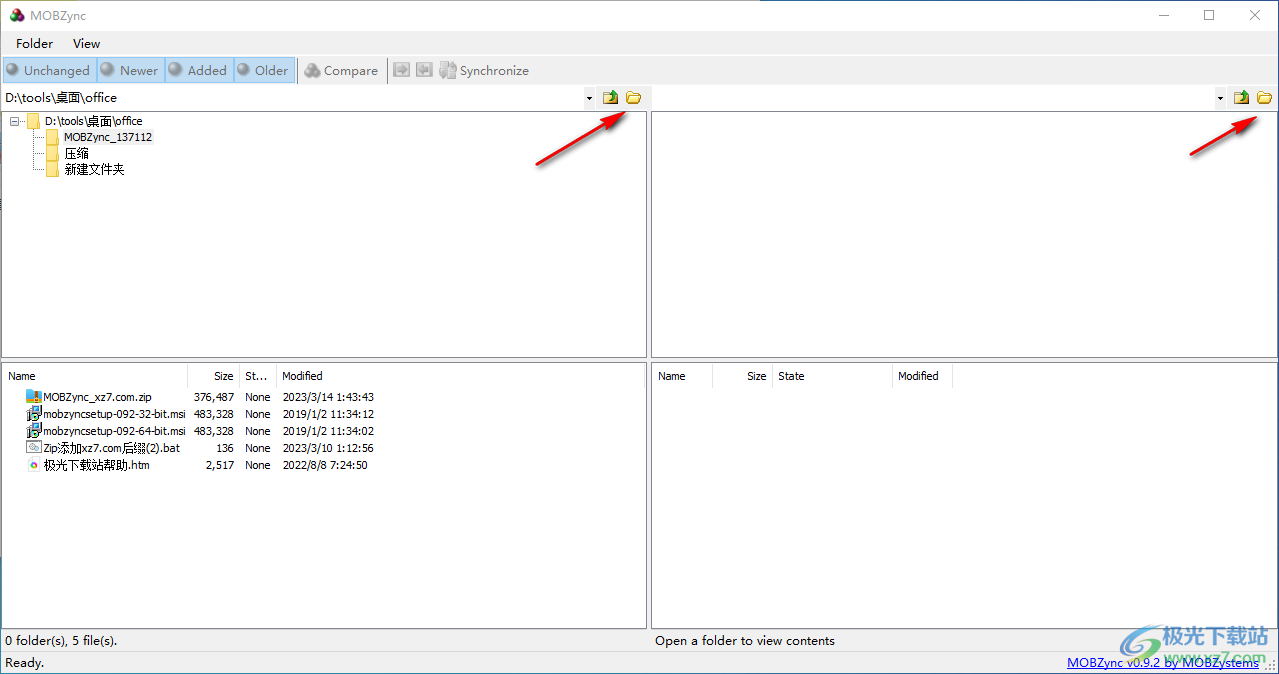Open MOBZync v0.9.2 by MOBZystems link

coord(1163,663)
